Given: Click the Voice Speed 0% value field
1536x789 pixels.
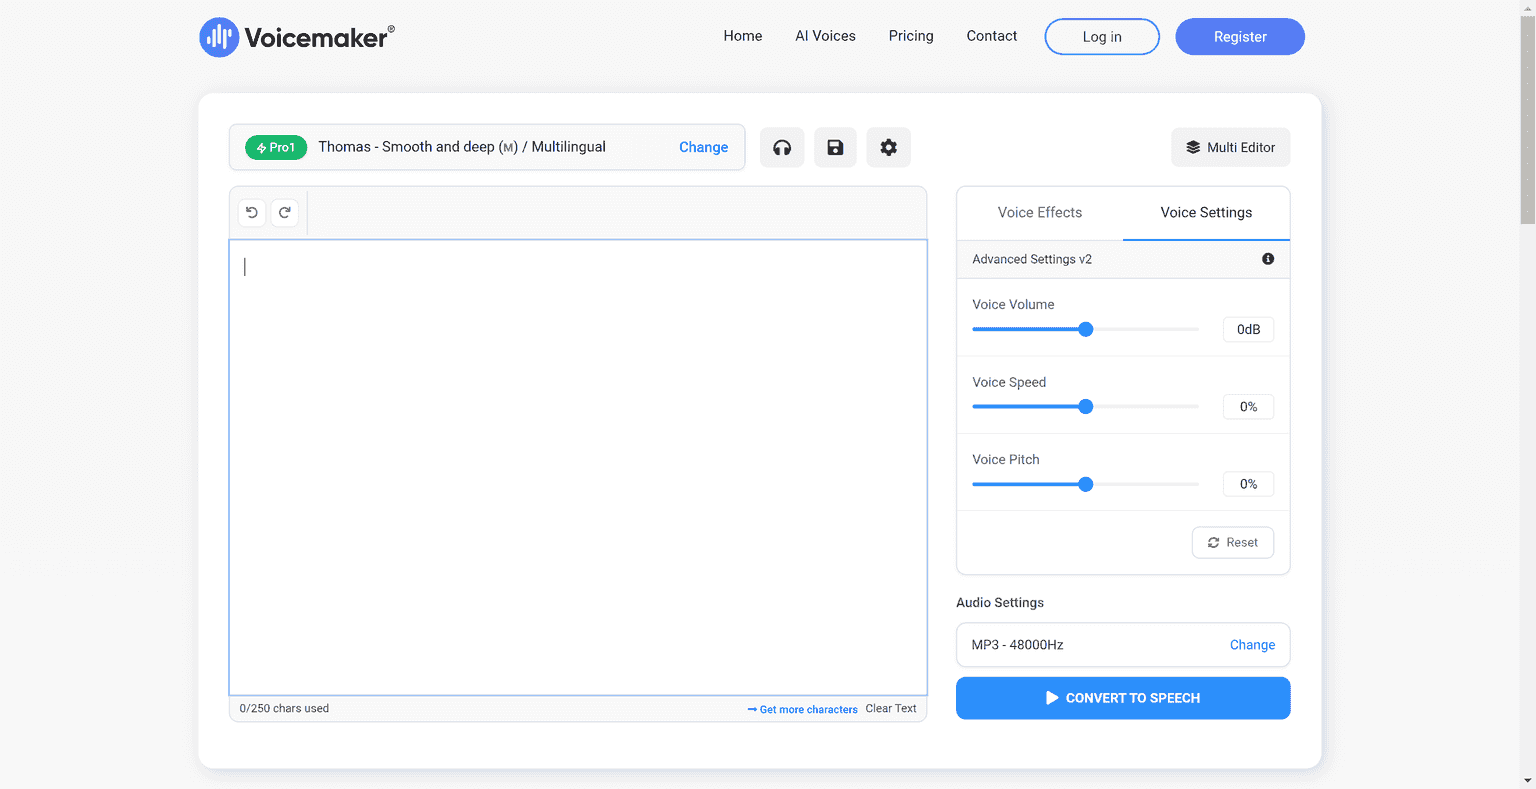Looking at the screenshot, I should 1248,406.
